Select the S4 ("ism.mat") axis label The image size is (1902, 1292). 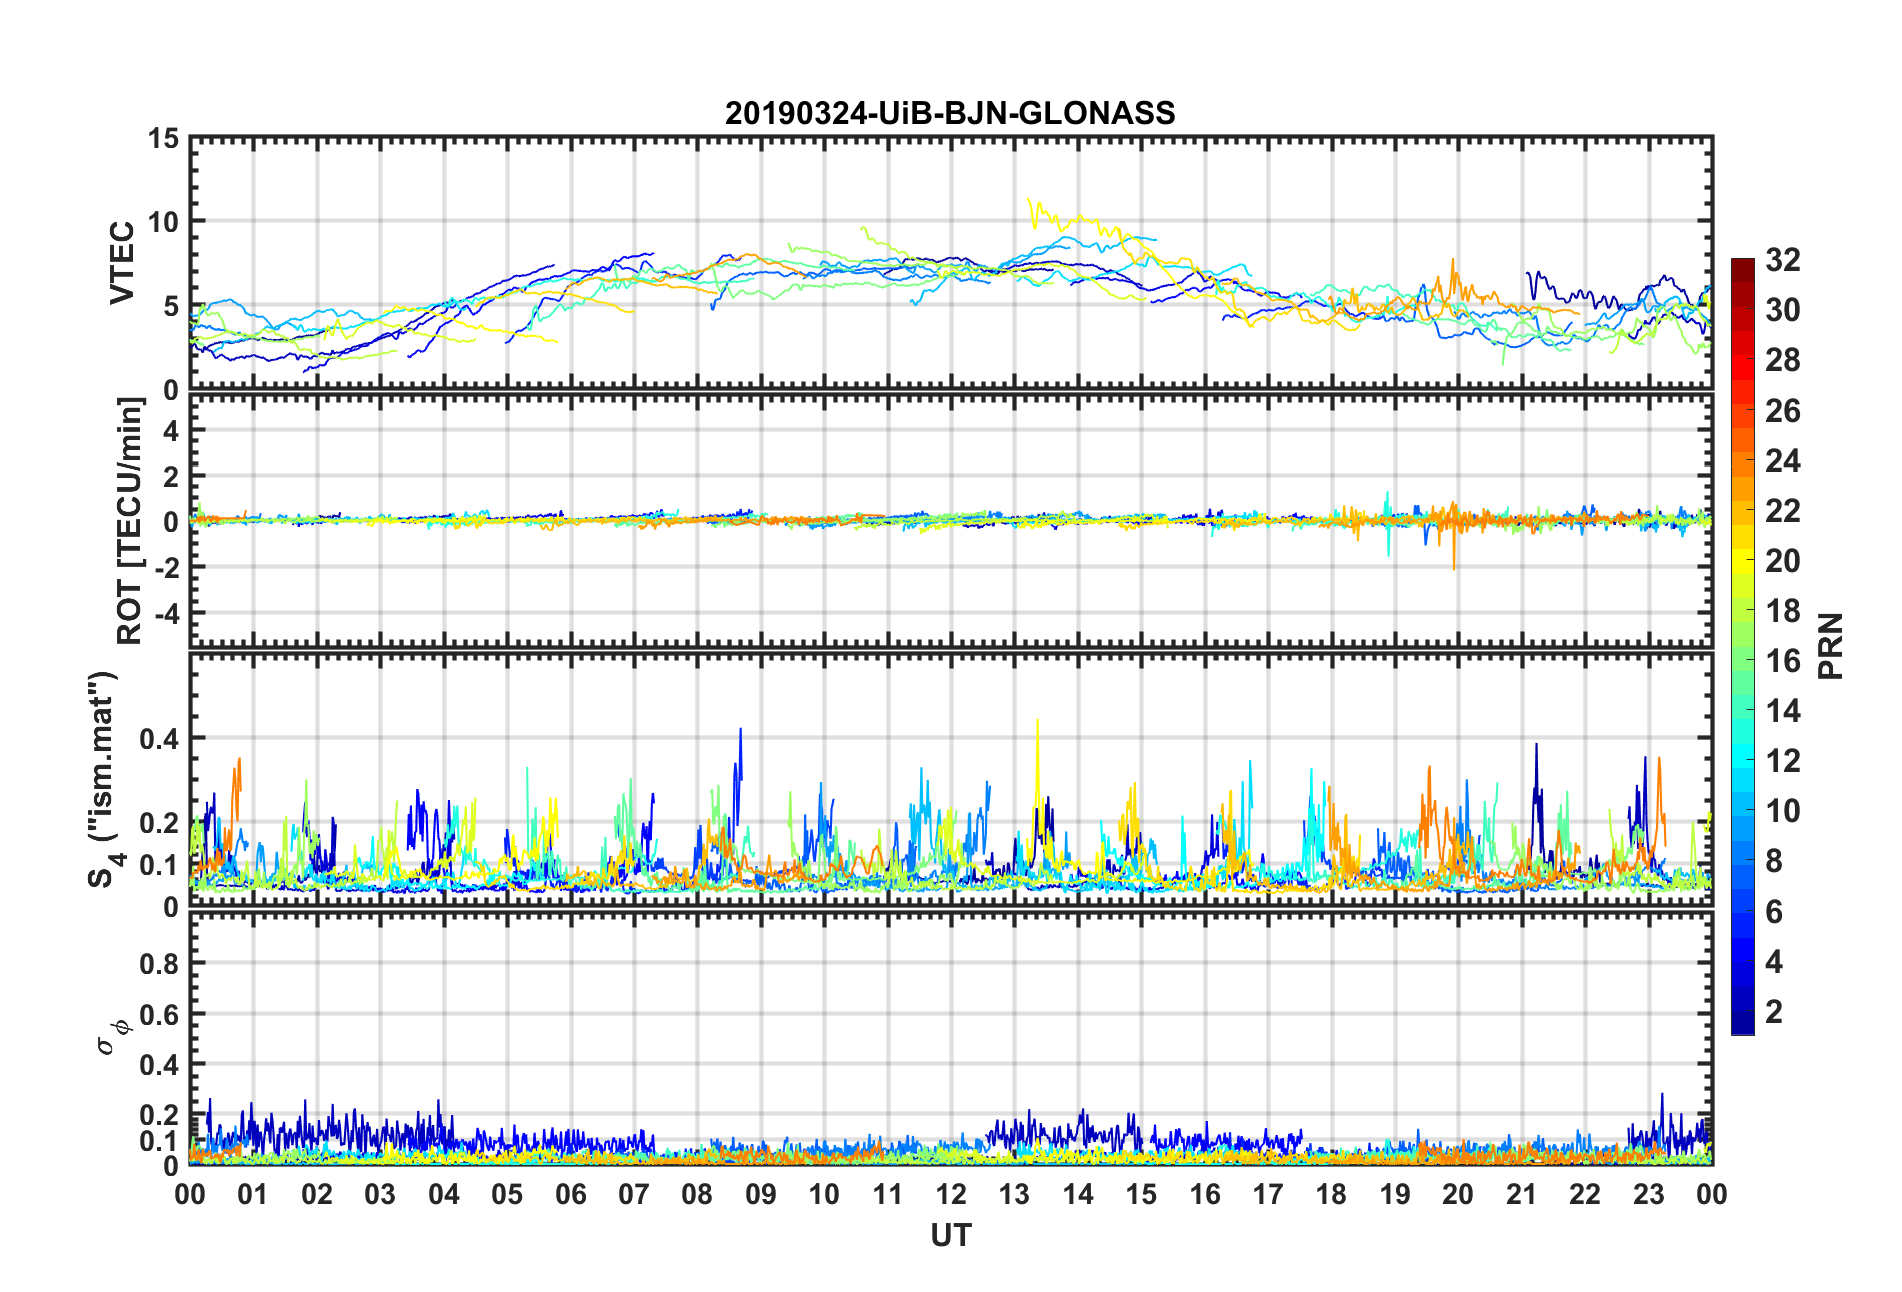[x=103, y=780]
